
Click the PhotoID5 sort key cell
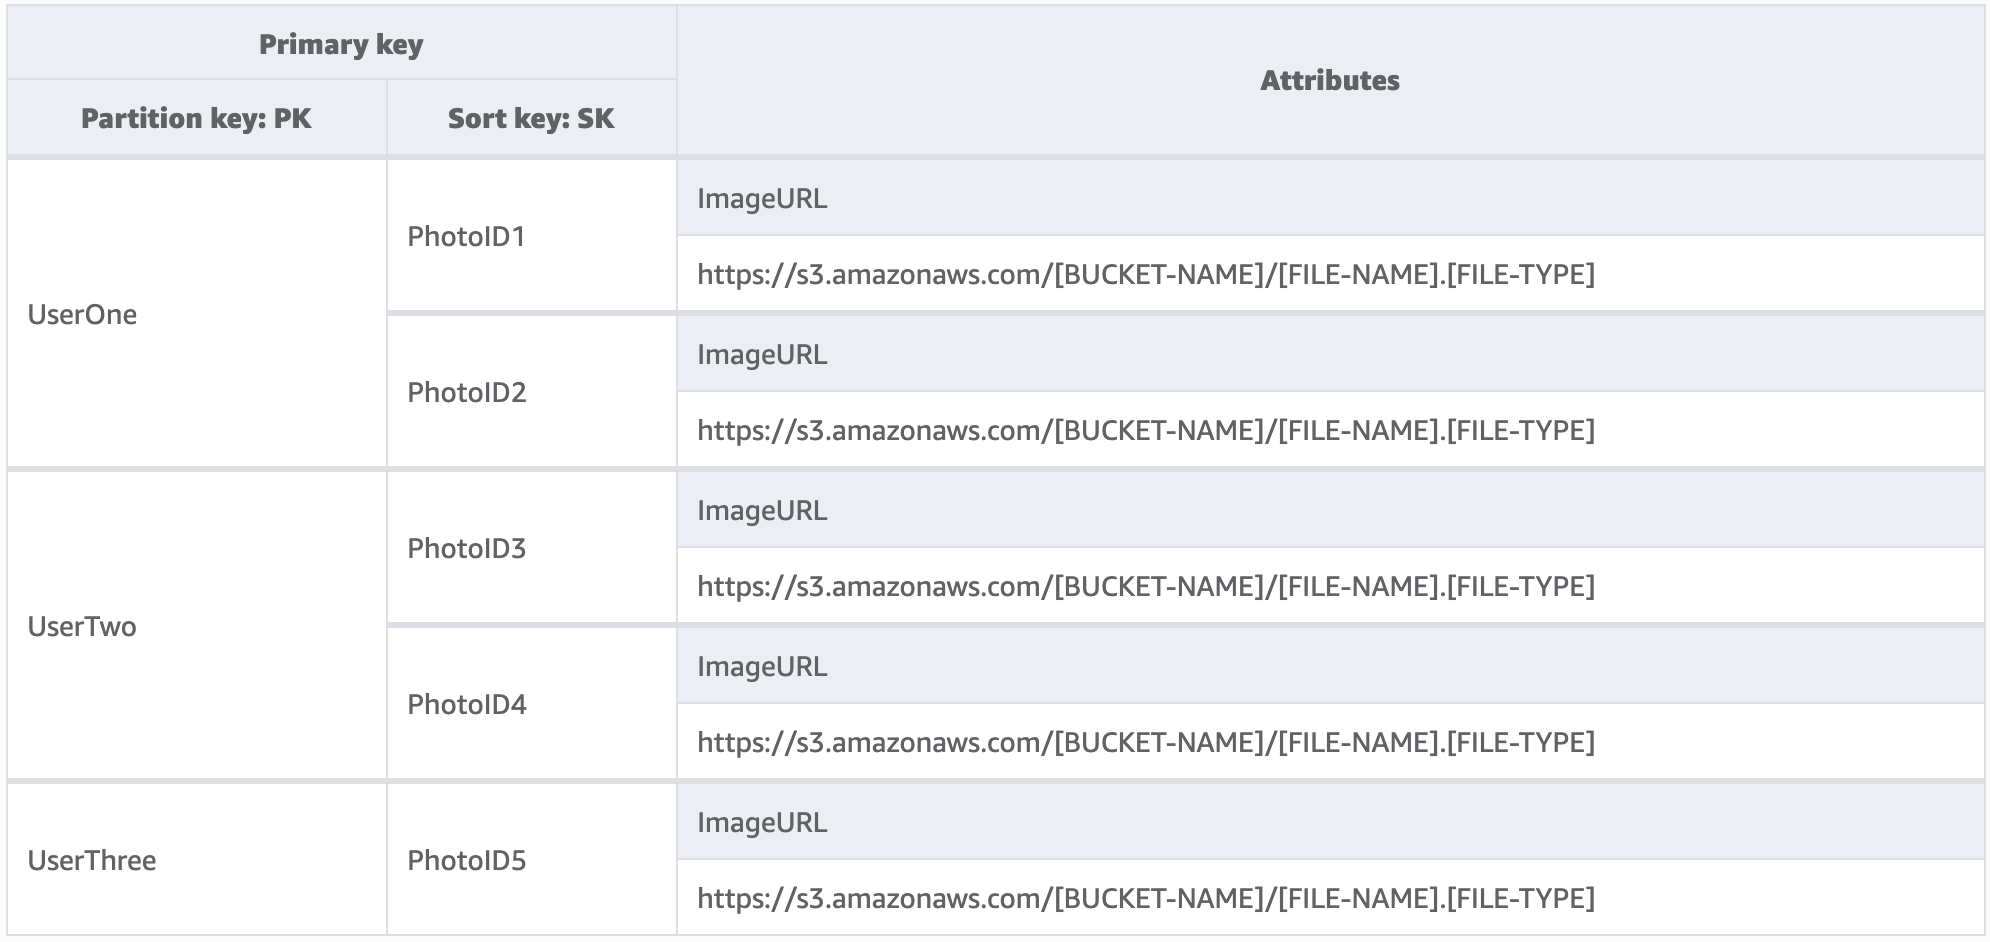click(x=466, y=861)
